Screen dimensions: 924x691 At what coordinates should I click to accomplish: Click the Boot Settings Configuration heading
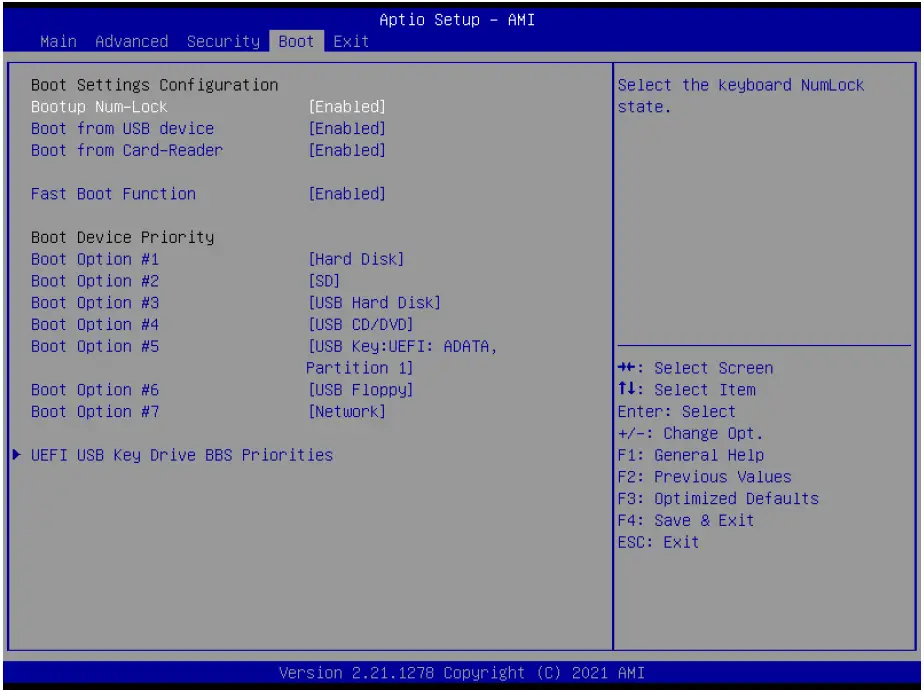point(129,84)
